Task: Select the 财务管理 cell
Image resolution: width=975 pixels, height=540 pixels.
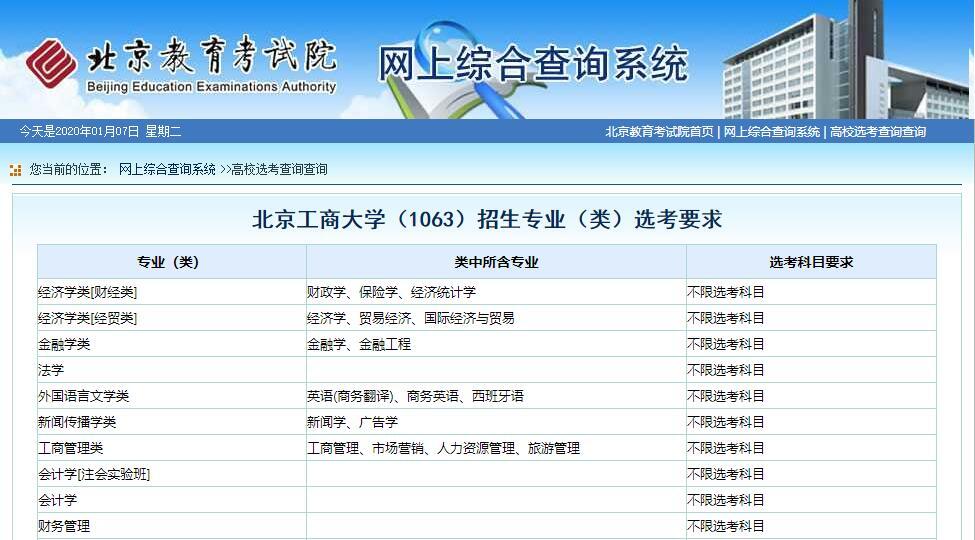Action: 172,526
